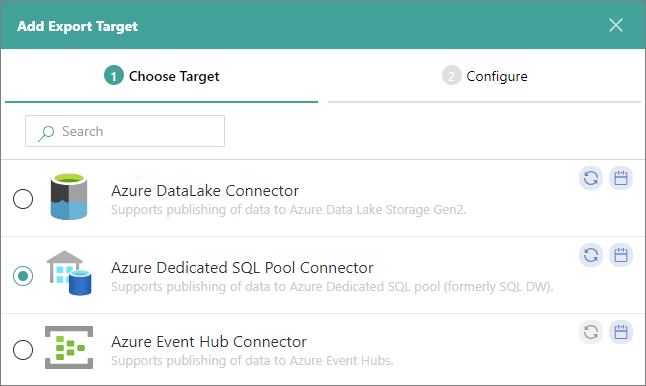The image size is (646, 386).
Task: Select the Azure Event Hub Connector radio button
Action: click(23, 350)
